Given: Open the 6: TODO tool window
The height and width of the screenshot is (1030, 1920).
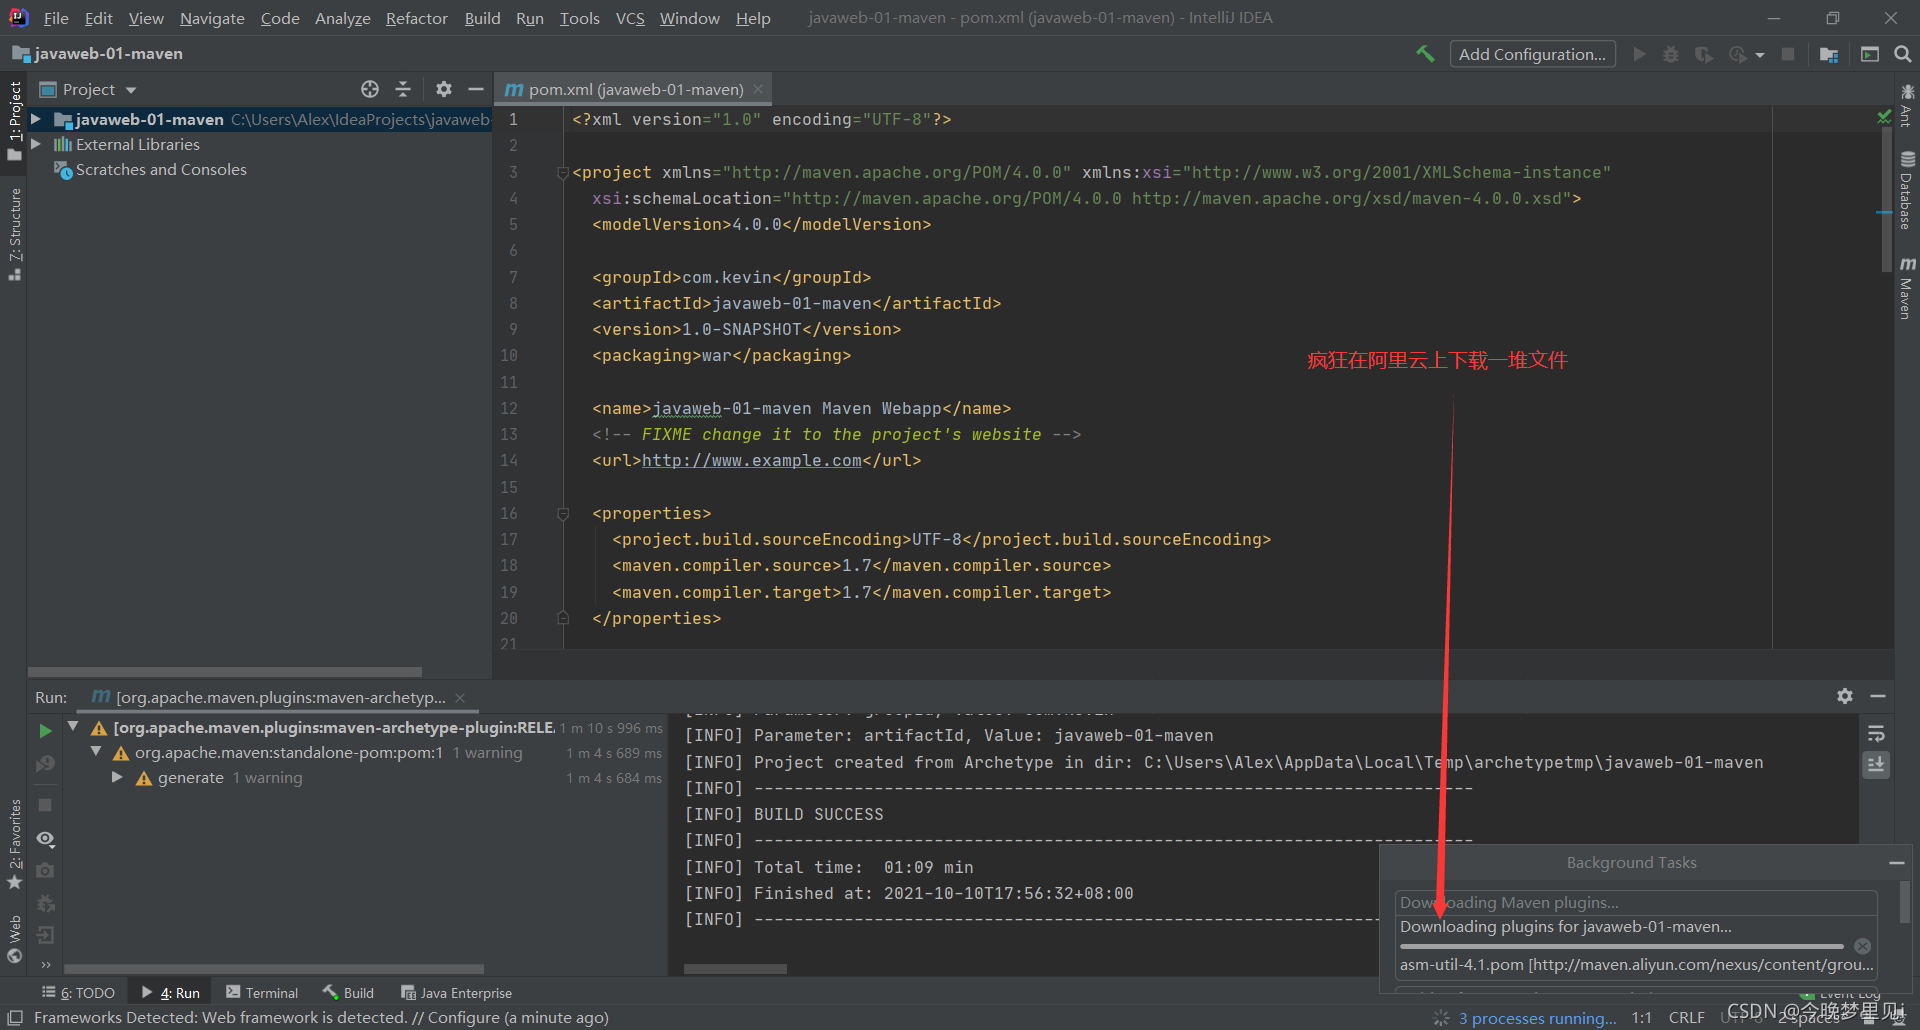Looking at the screenshot, I should [x=78, y=992].
